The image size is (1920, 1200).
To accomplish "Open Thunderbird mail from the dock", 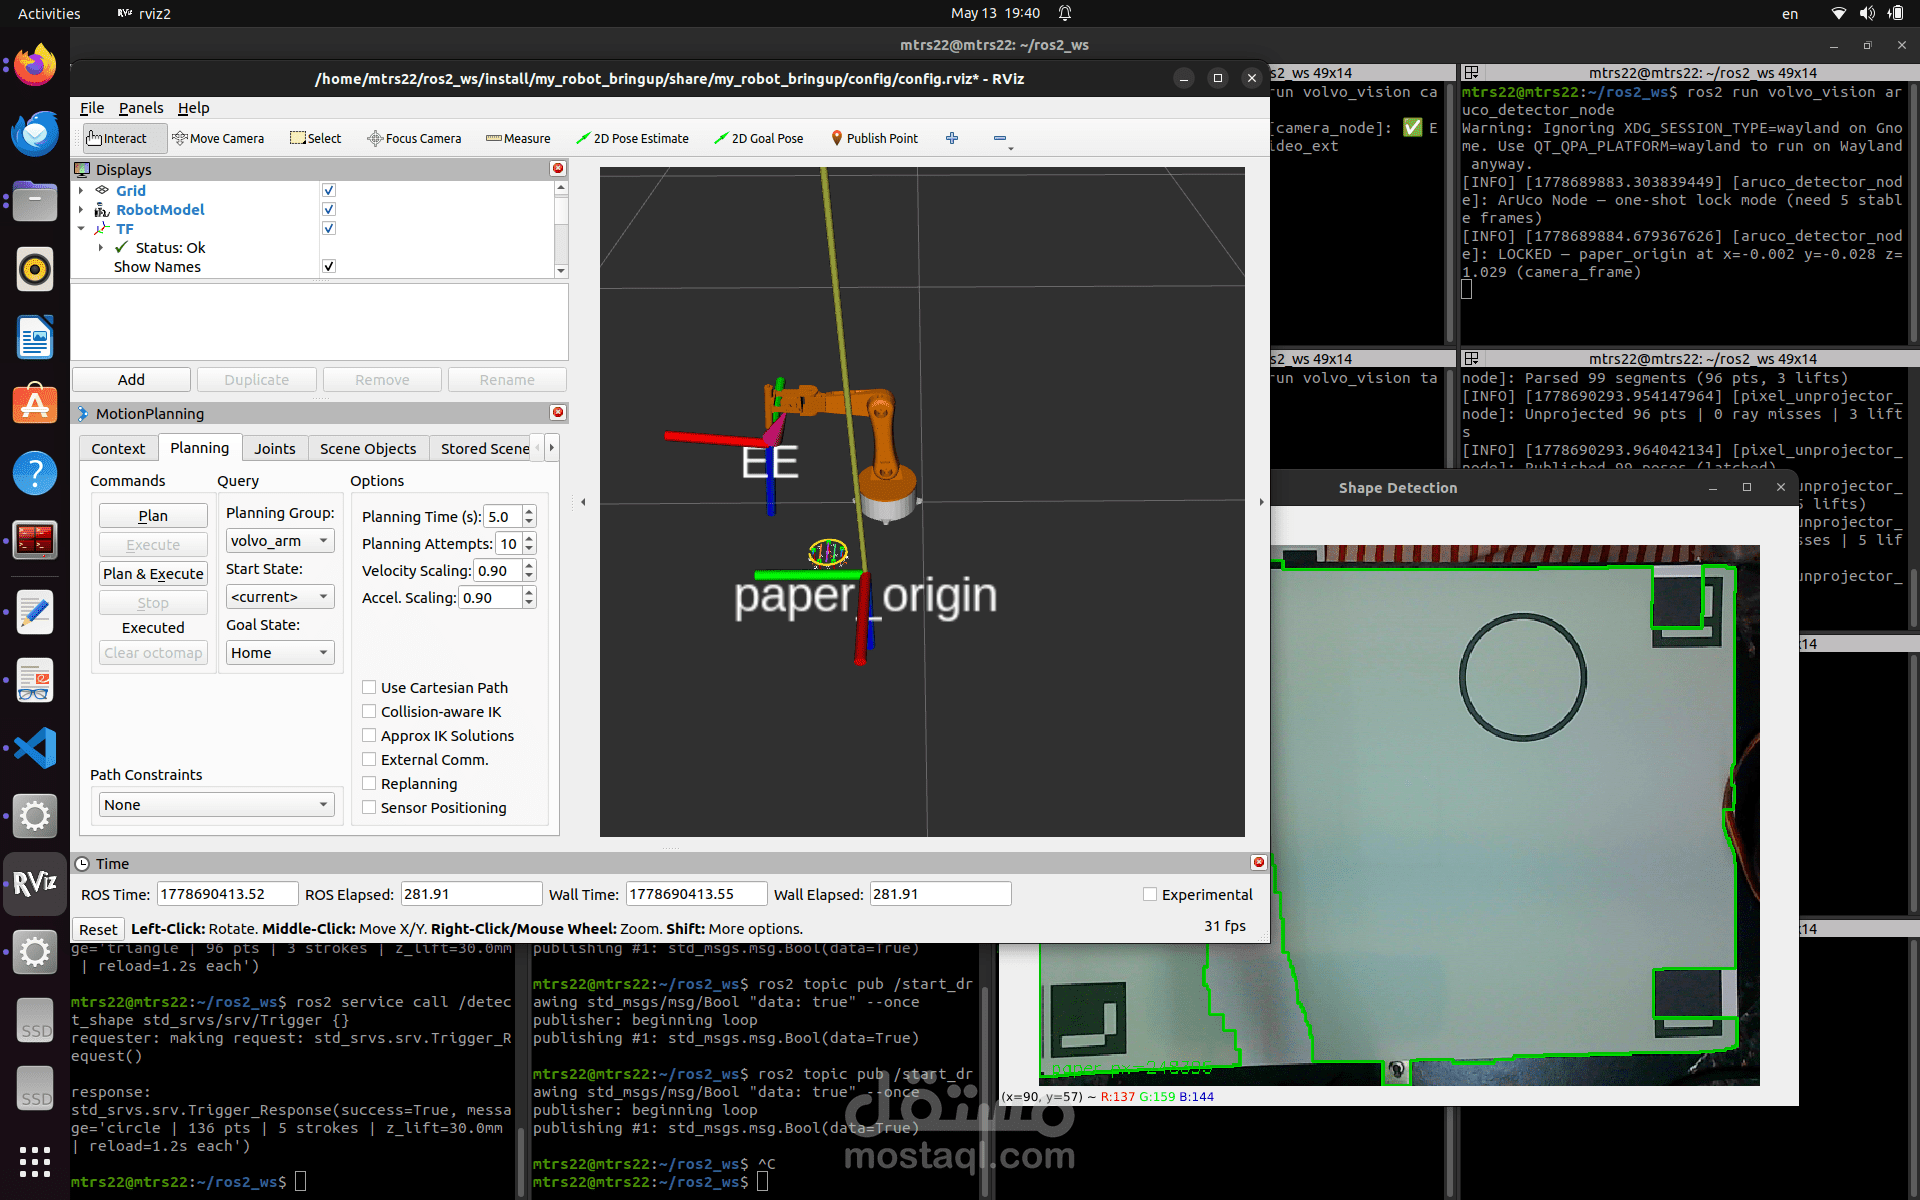I will tap(35, 133).
